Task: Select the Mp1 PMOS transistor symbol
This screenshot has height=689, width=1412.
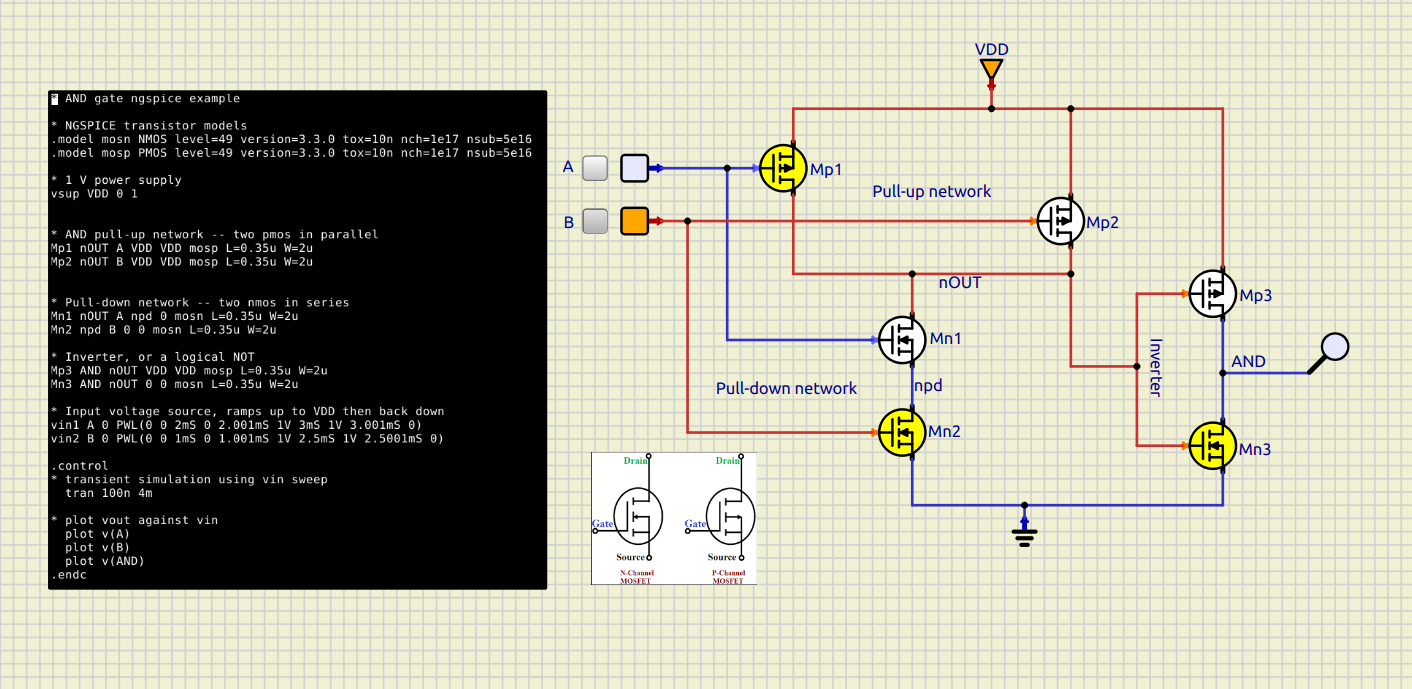Action: [783, 168]
